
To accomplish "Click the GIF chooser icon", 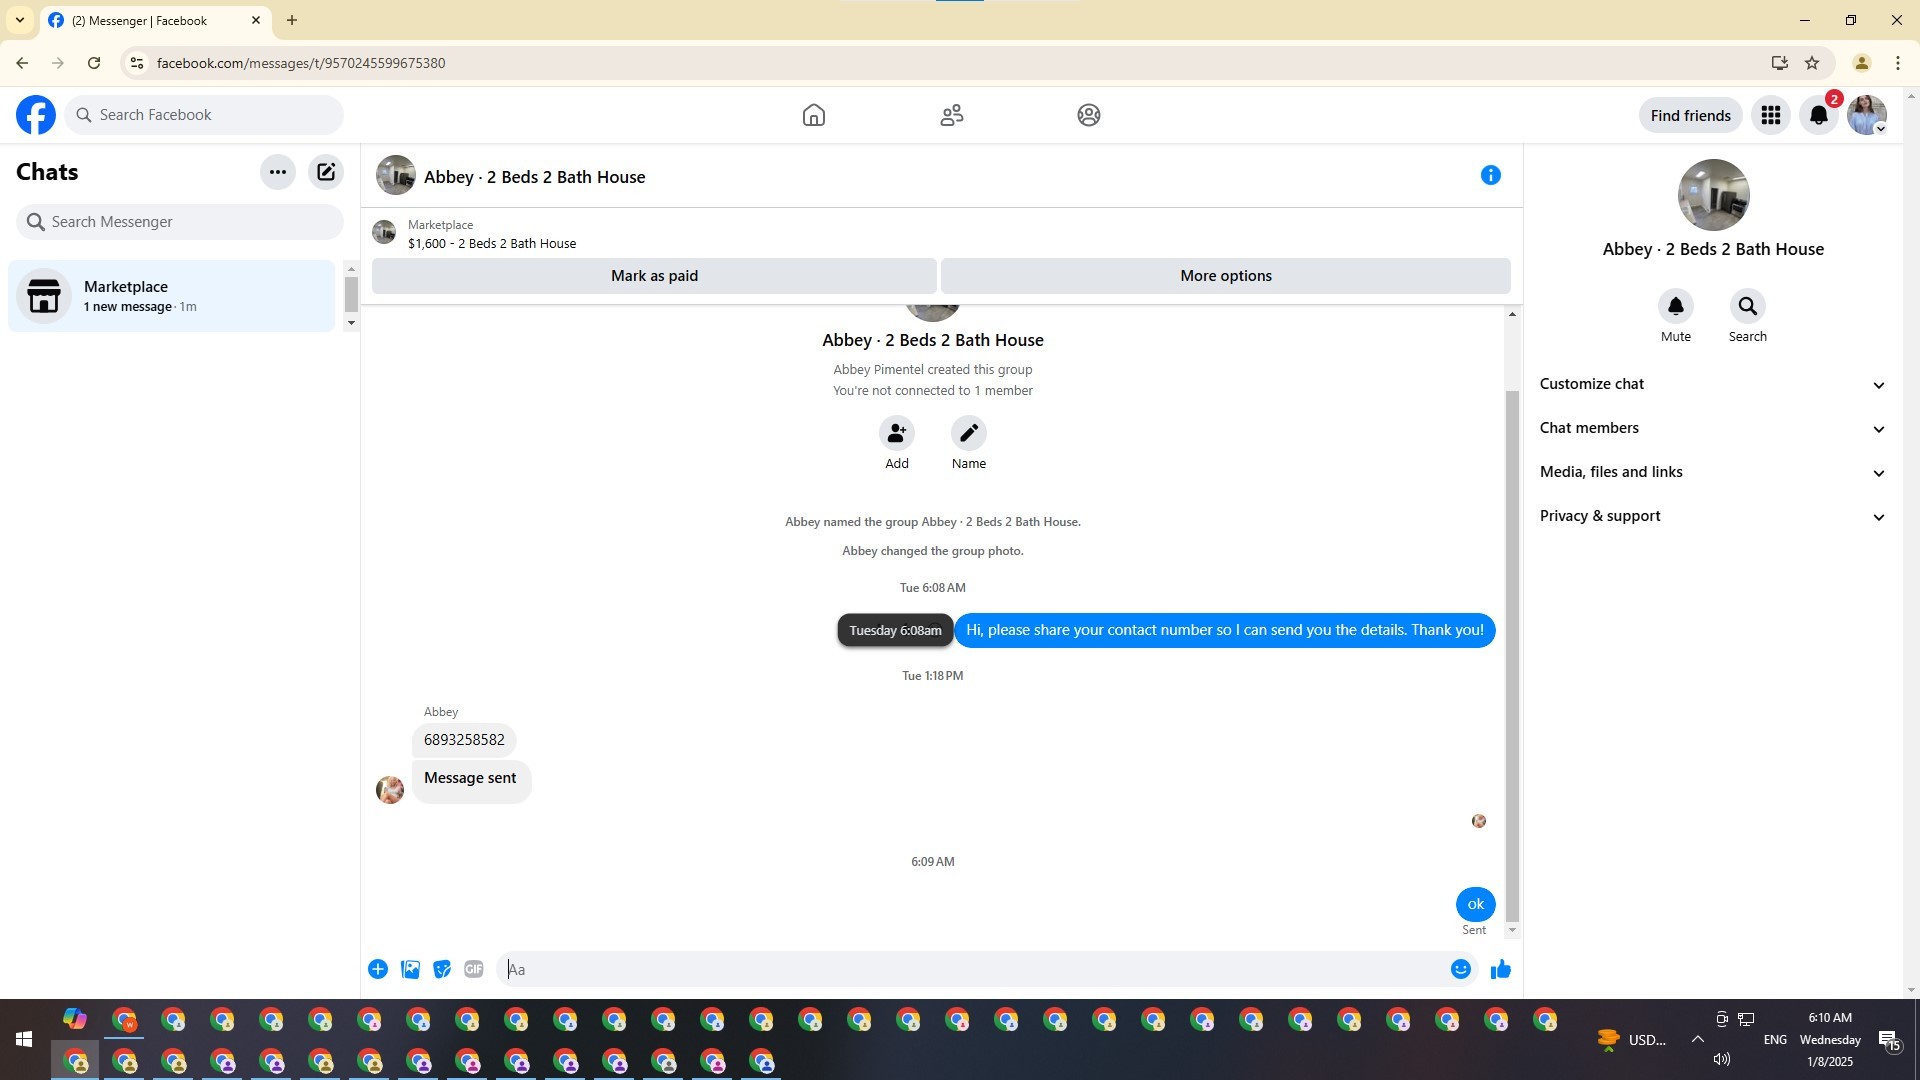I will [474, 969].
